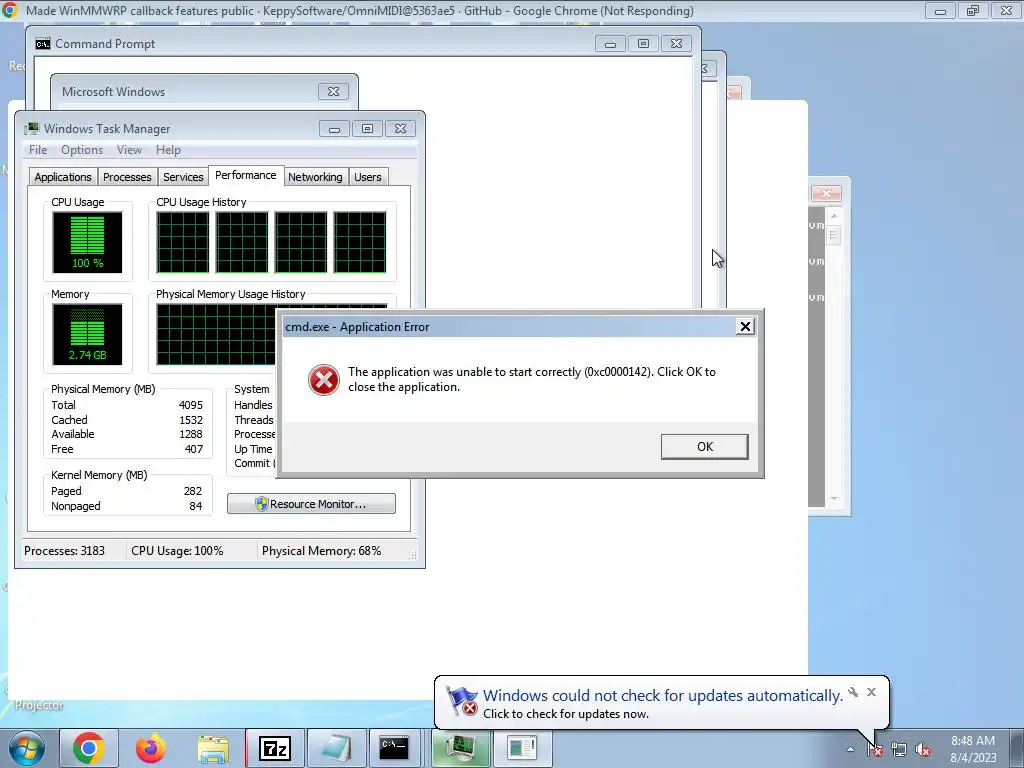Switch to the Processes tab
This screenshot has width=1024, height=768.
pyautogui.click(x=127, y=177)
